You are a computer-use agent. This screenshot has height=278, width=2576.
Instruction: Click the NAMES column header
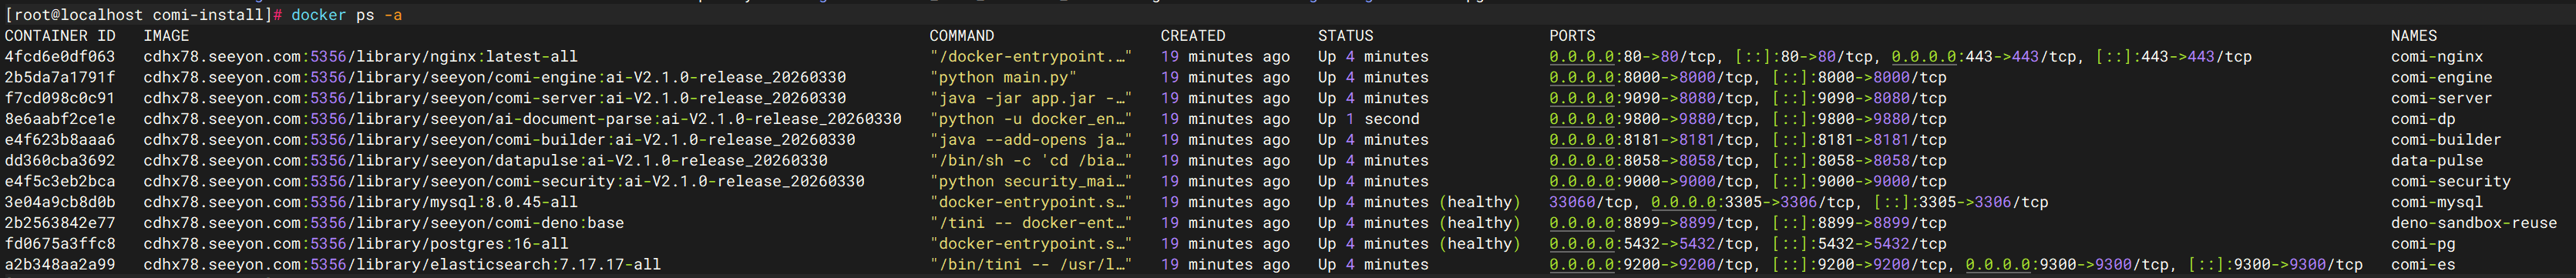tap(2414, 36)
